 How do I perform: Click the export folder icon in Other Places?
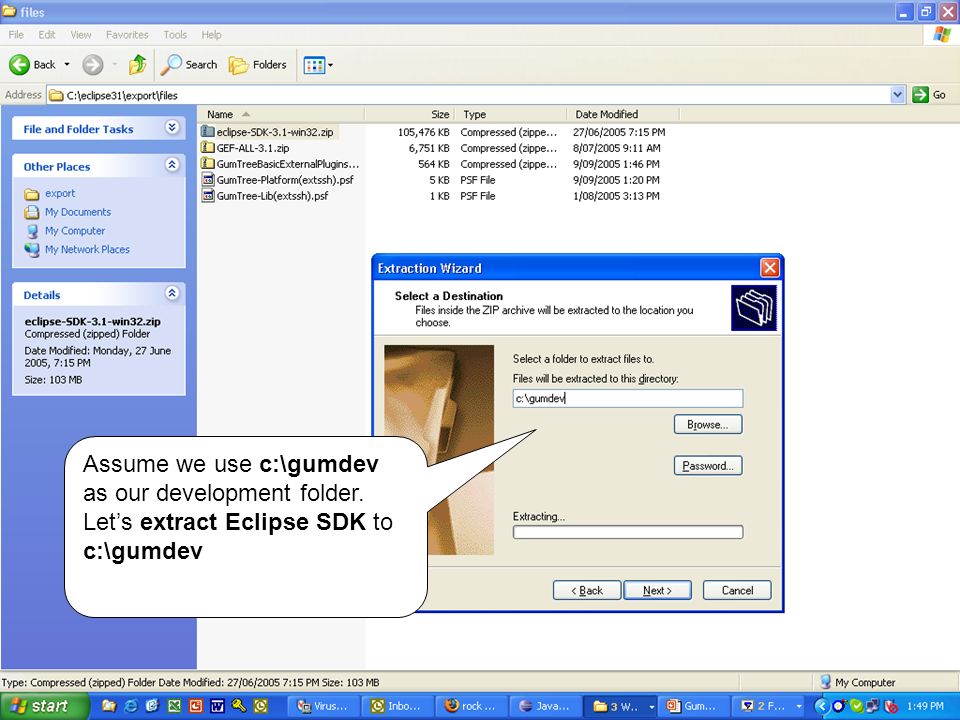tap(32, 194)
